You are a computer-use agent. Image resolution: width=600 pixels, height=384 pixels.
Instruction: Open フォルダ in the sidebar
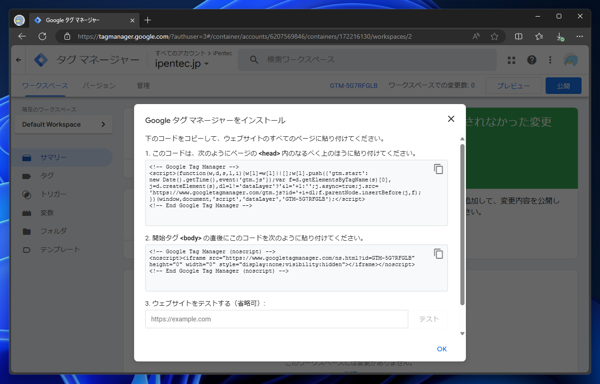pyautogui.click(x=62, y=231)
